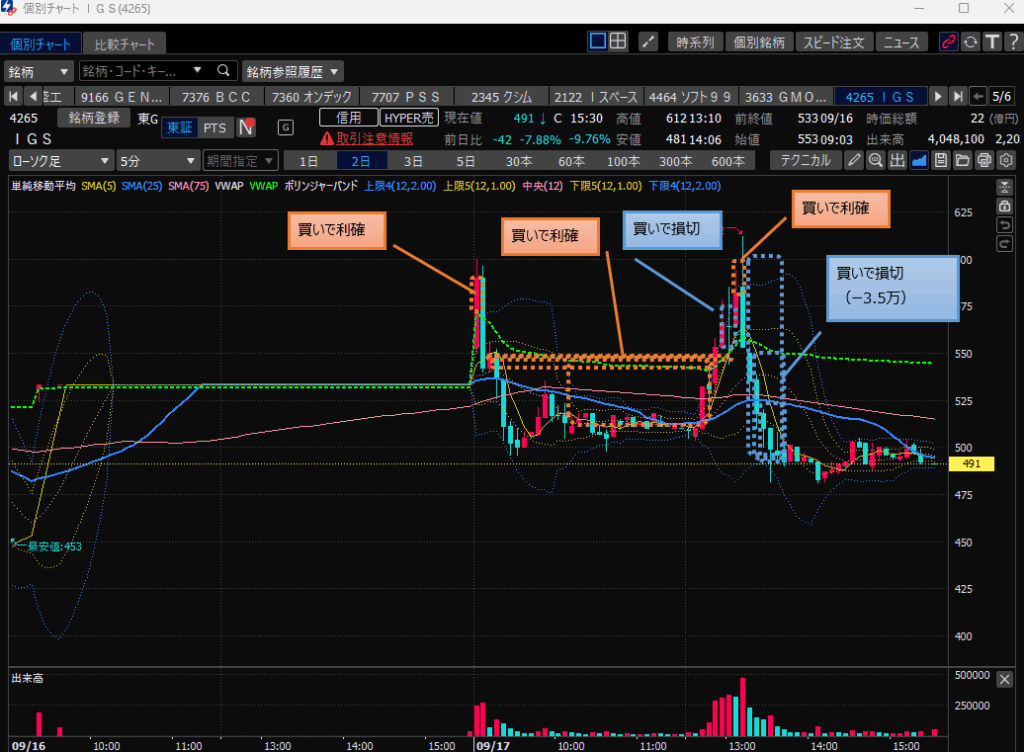
Task: Open the 銘柄参照履歴 dropdown
Action: (x=293, y=71)
